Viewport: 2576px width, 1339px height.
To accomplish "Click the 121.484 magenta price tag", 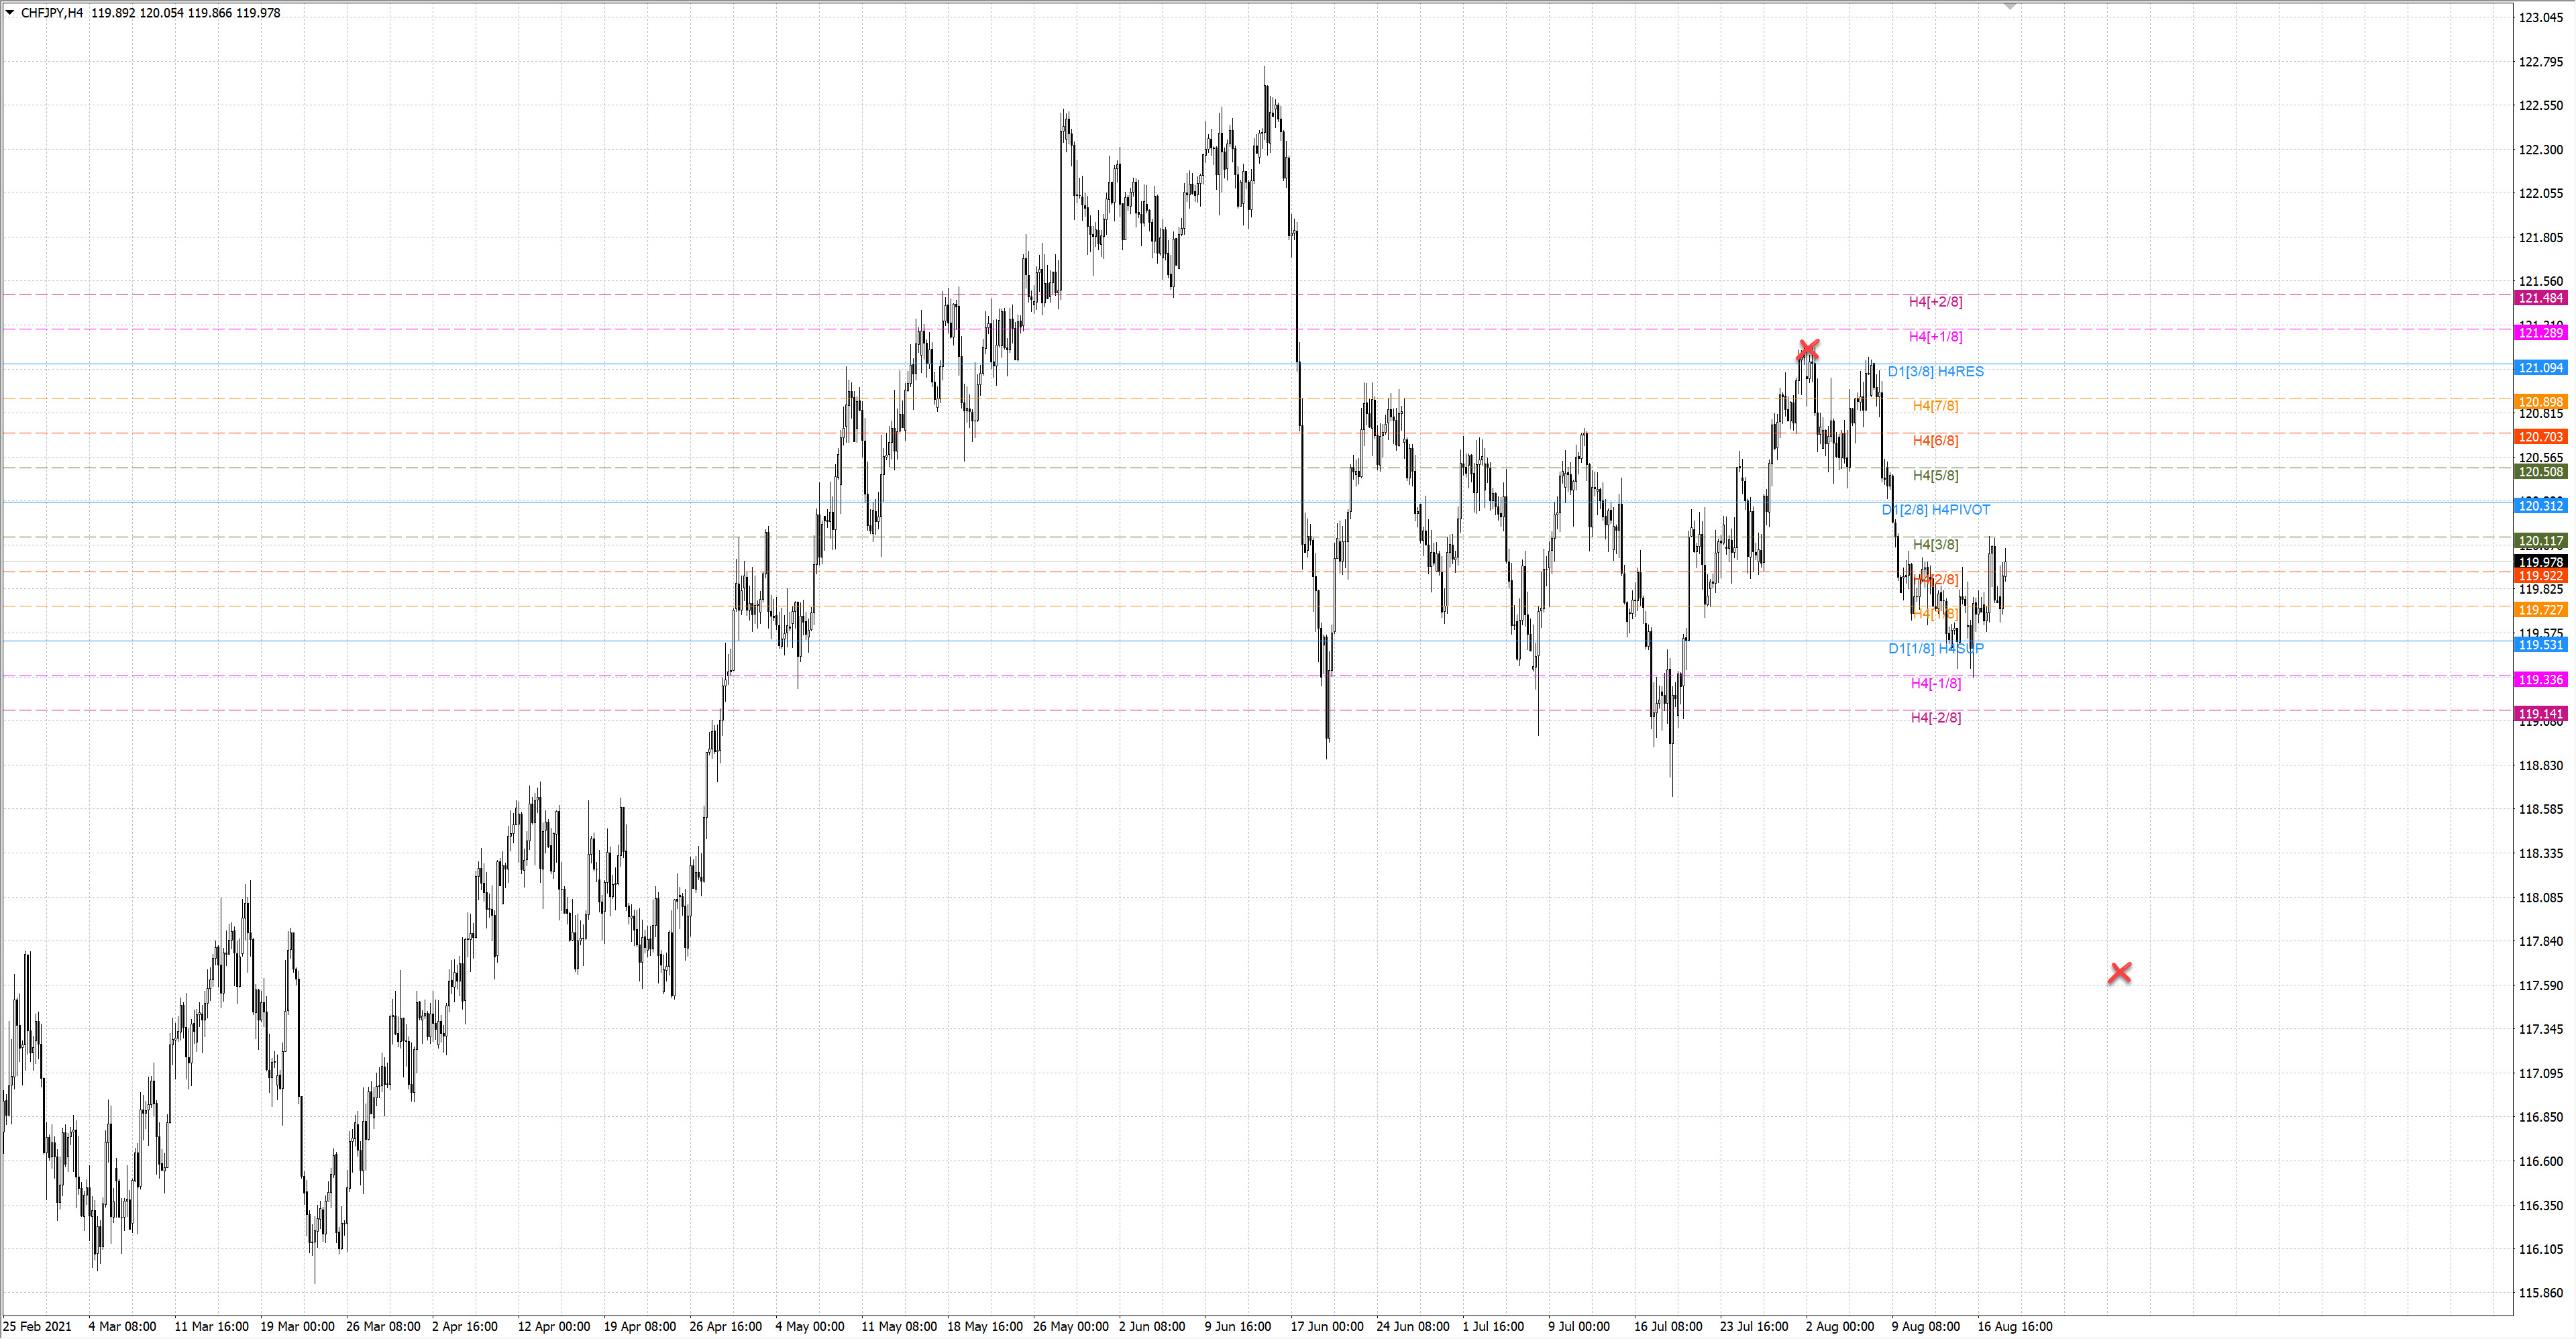I will (2540, 298).
